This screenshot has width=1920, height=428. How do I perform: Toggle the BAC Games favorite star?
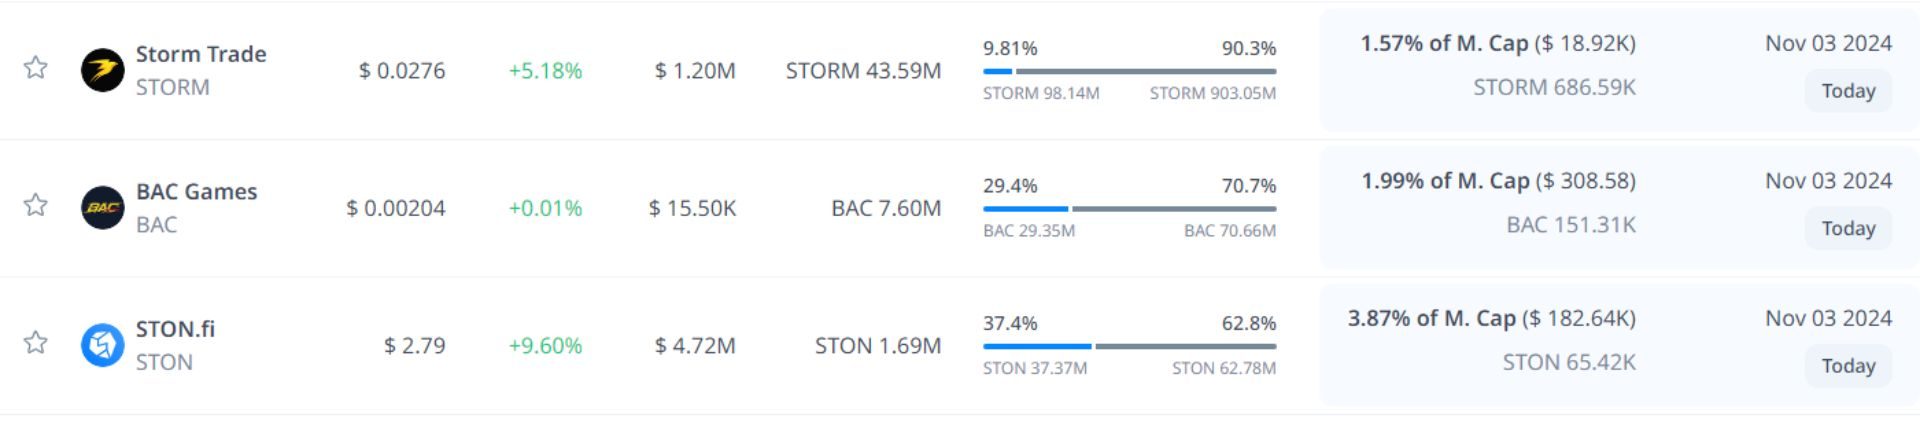pyautogui.click(x=36, y=205)
